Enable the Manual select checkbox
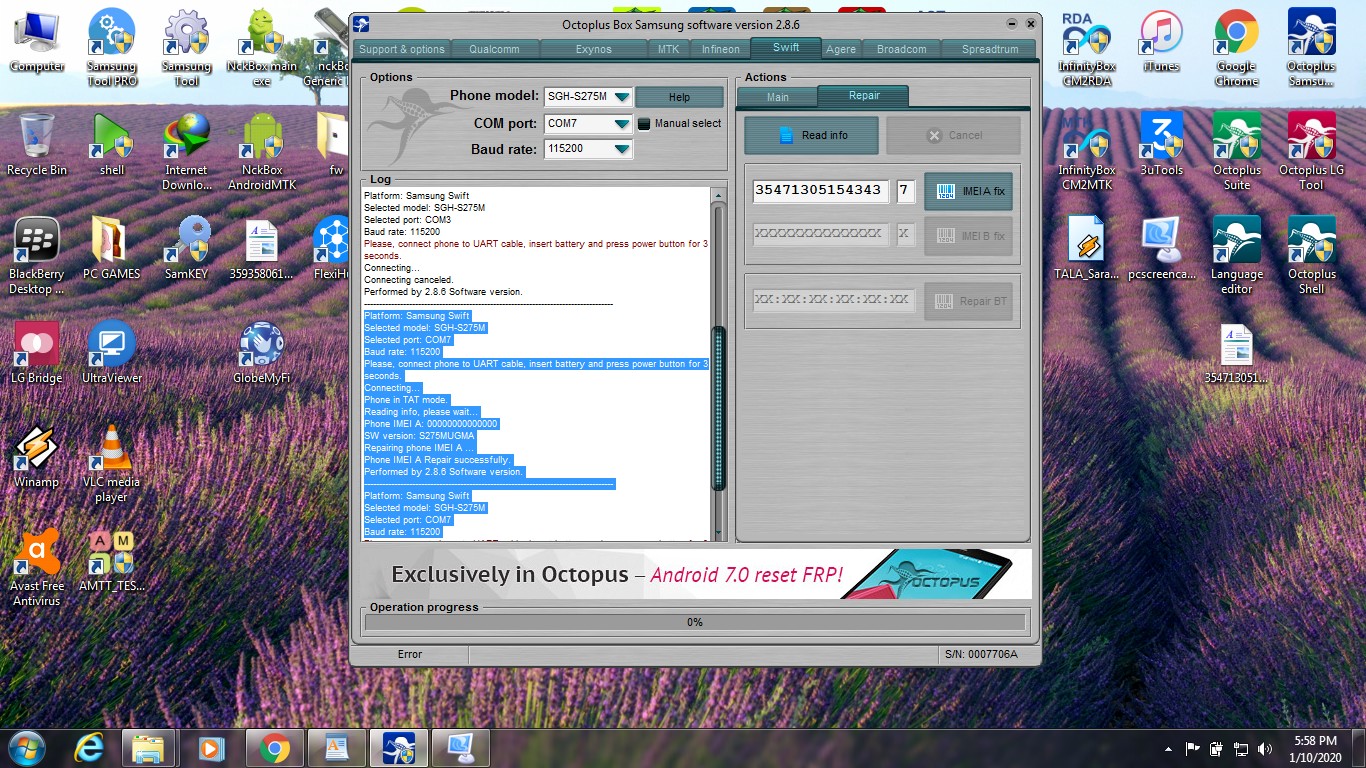Image resolution: width=1366 pixels, height=768 pixels. tap(644, 124)
